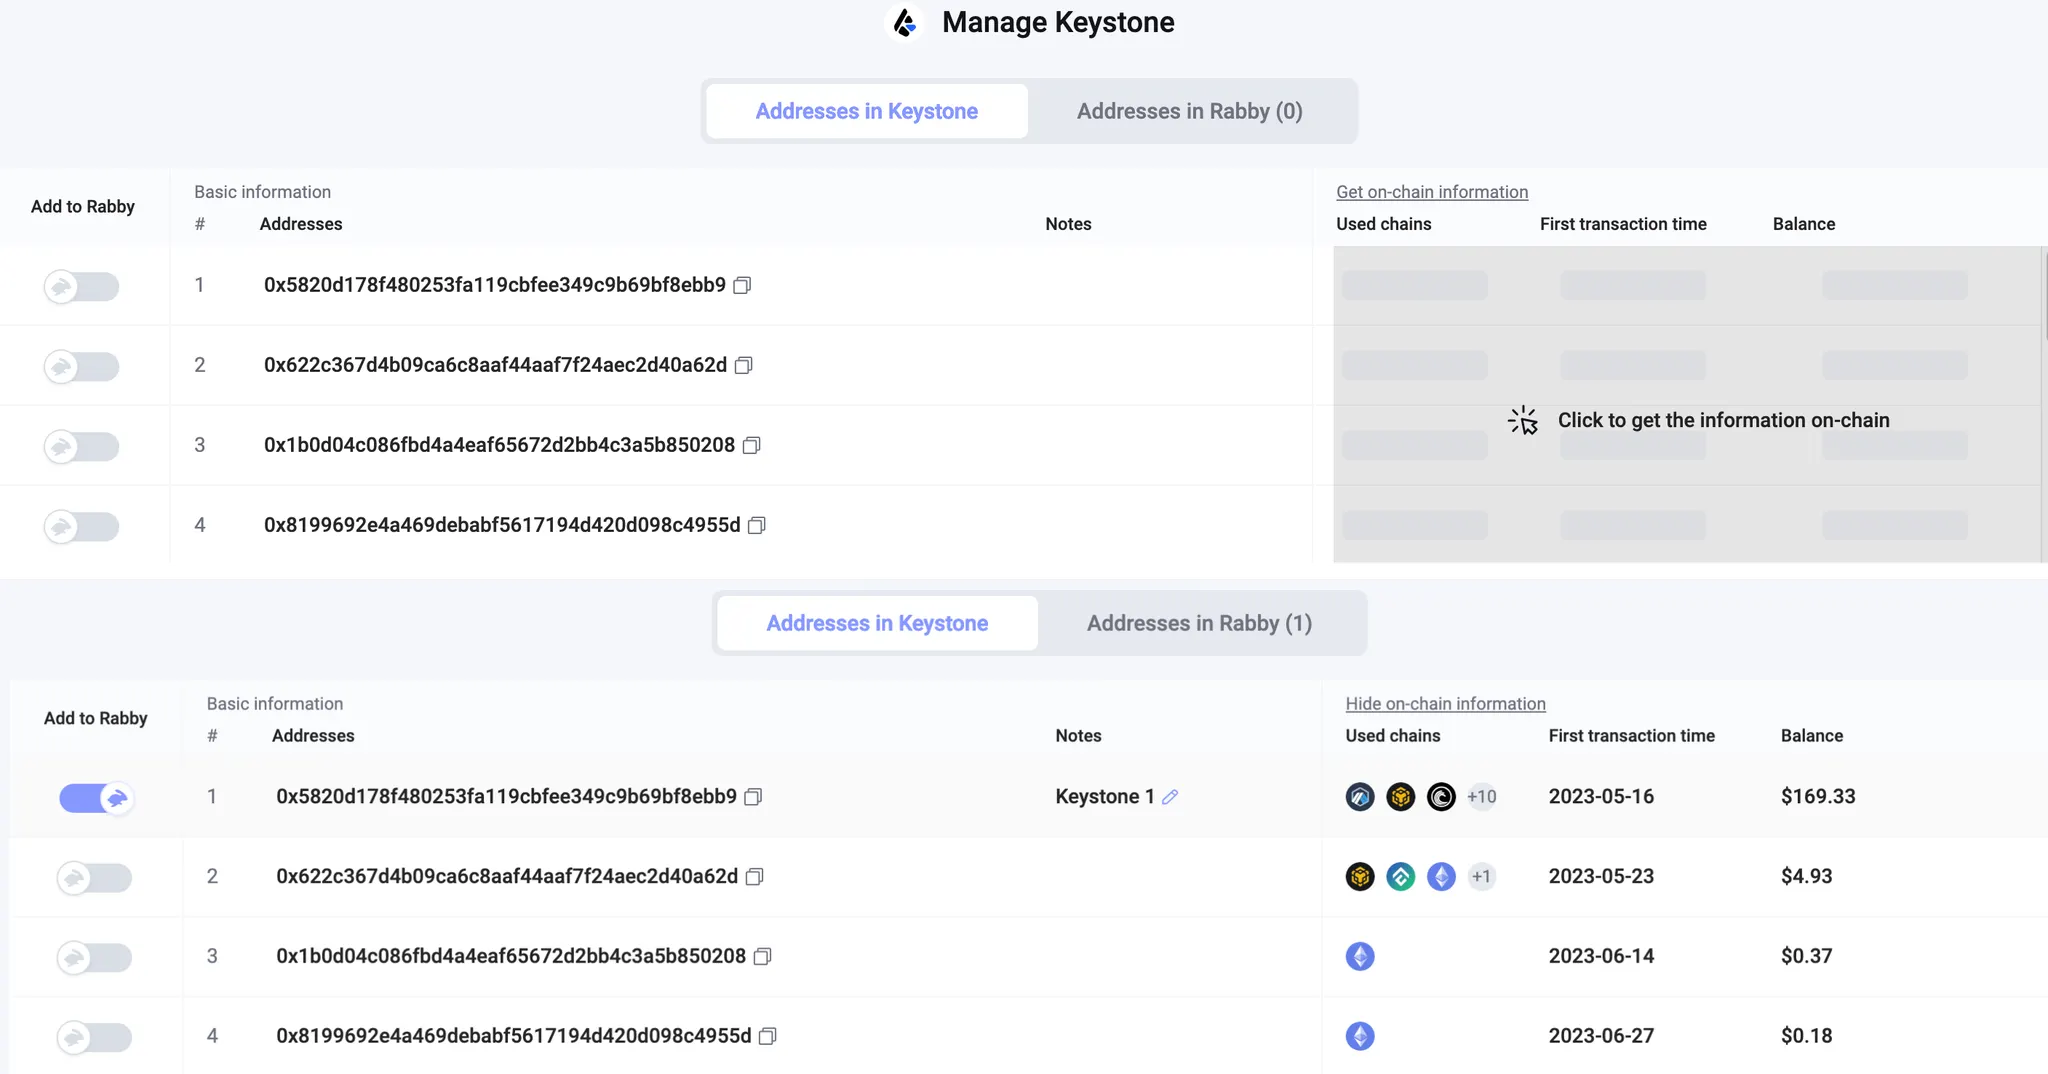This screenshot has width=2048, height=1074.
Task: Open the Addresses in Rabby (1) tab
Action: pos(1199,623)
